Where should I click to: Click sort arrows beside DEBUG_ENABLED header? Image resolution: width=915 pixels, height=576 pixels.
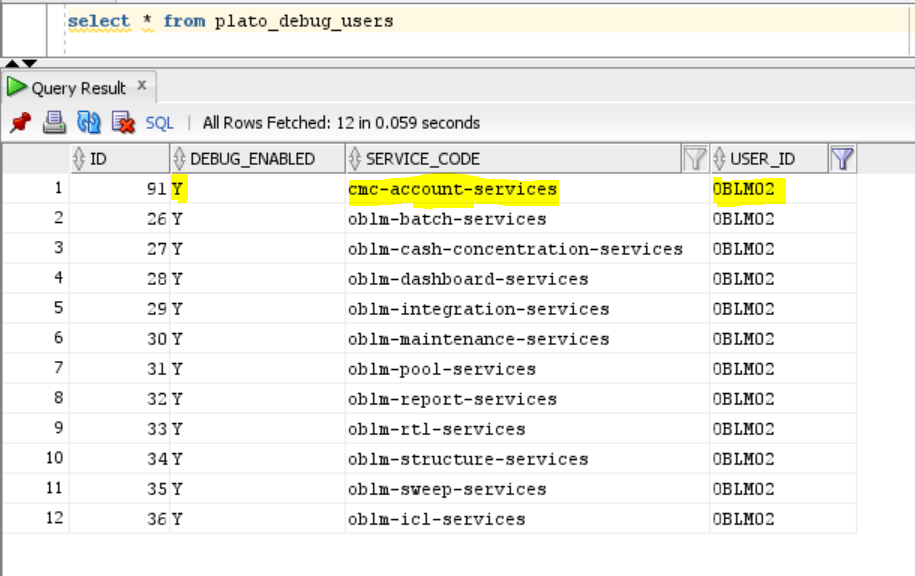tap(179, 159)
